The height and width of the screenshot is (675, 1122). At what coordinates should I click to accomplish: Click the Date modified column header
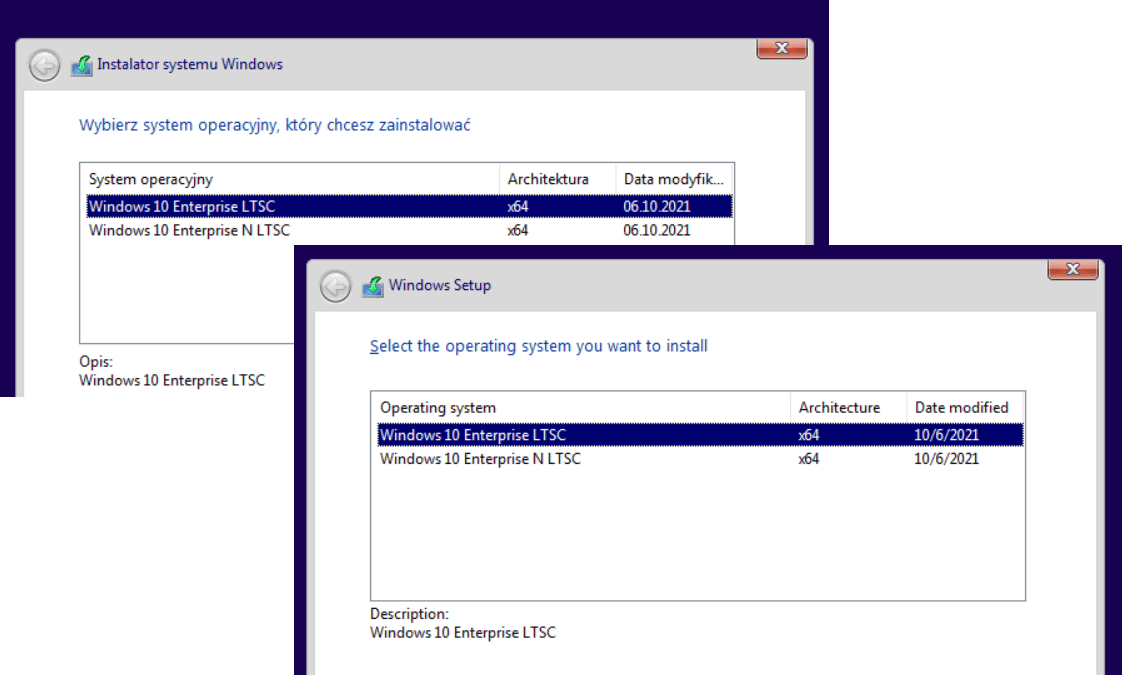tap(965, 407)
